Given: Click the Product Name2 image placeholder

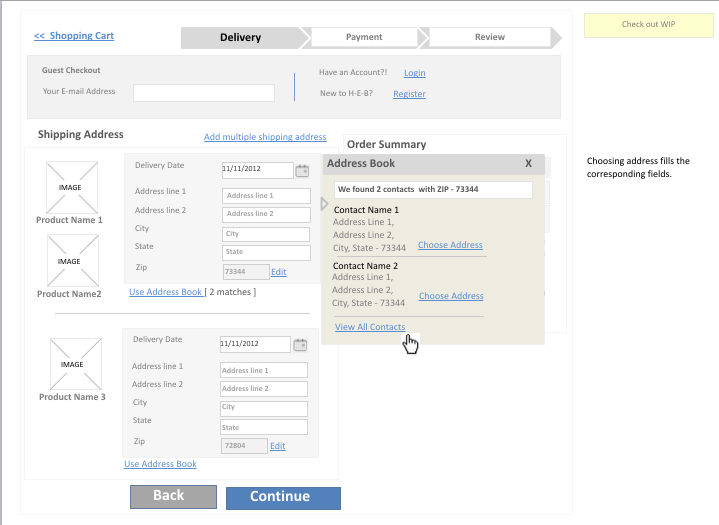Looking at the screenshot, I should point(73,260).
